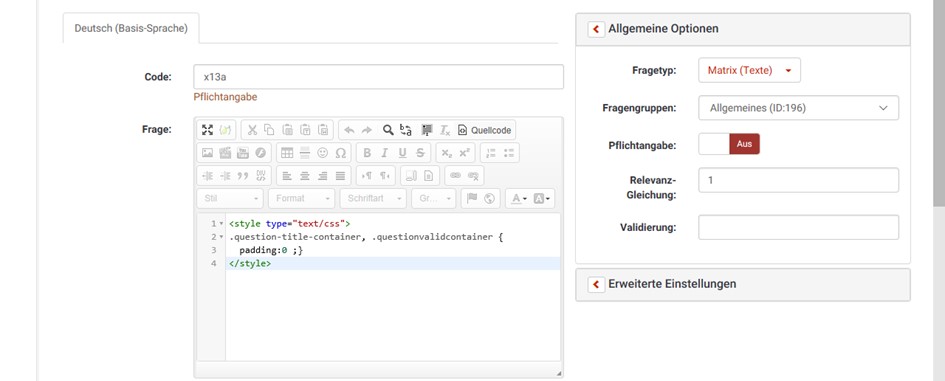Open the smiley emoticon picker
Viewport: 945px width, 381px height.
coord(322,153)
